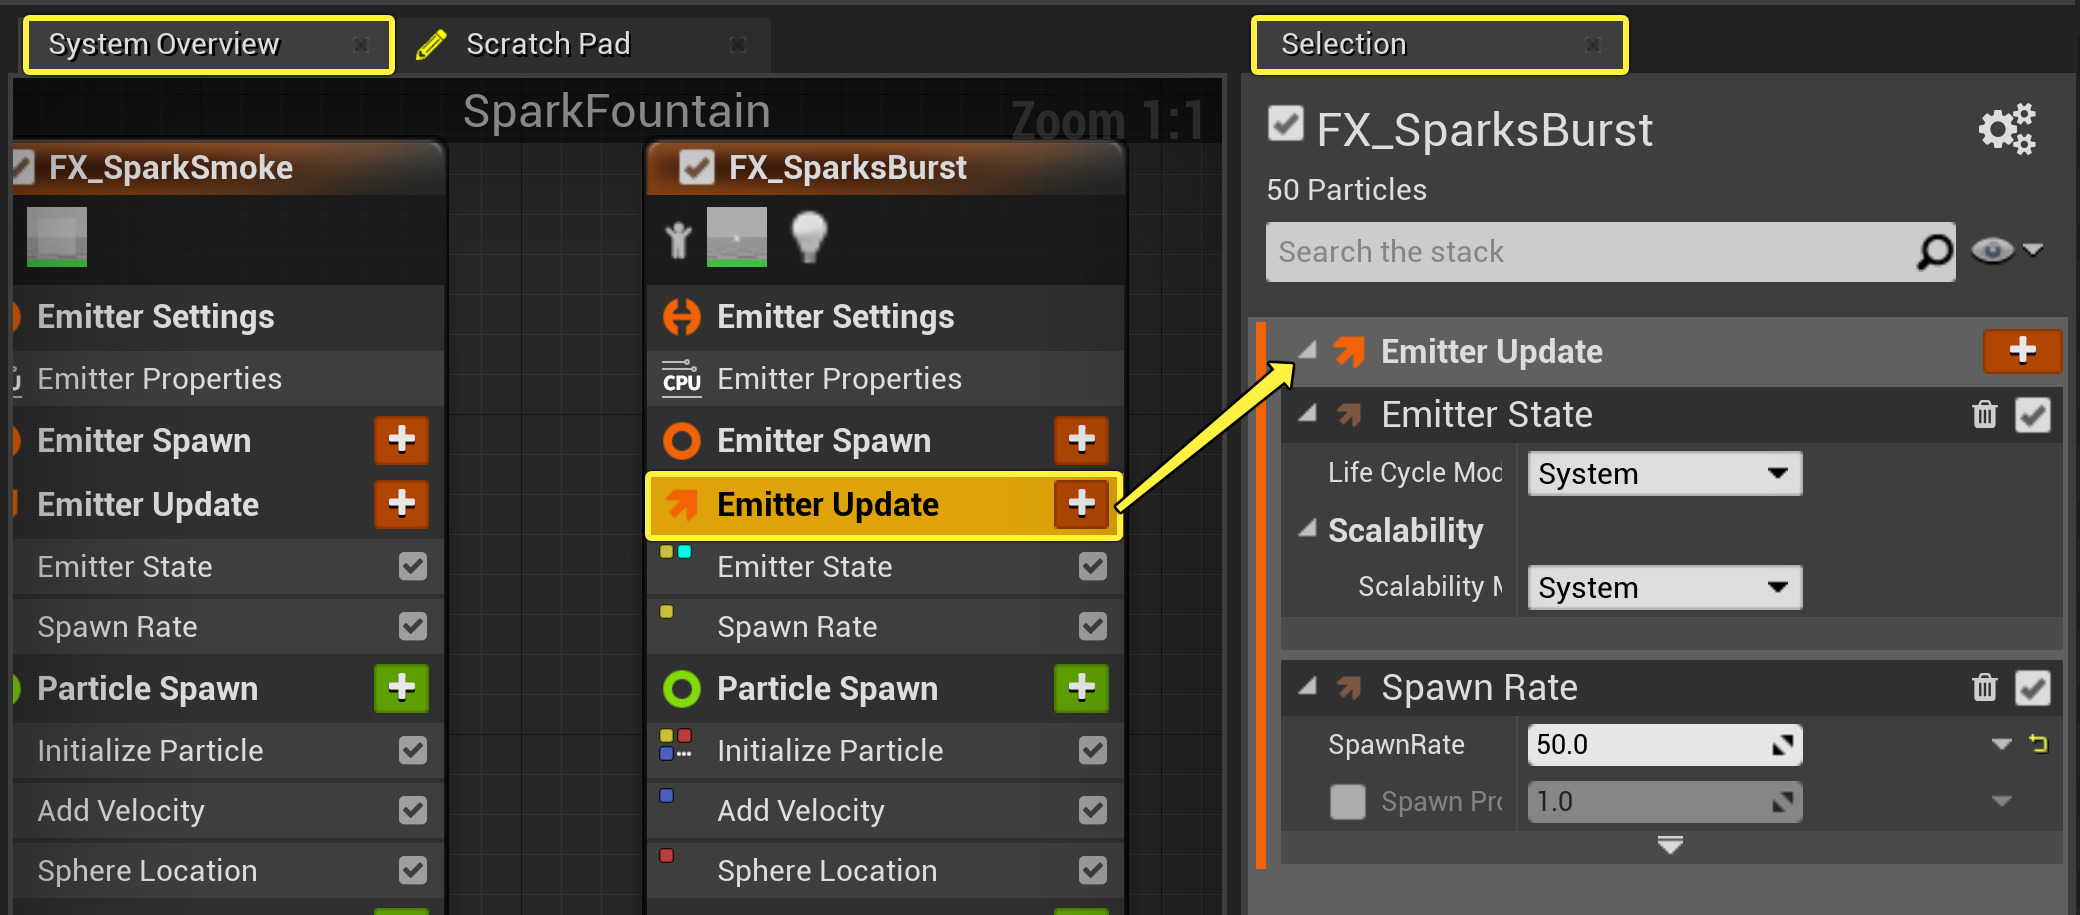Collapse the Spawn Rate section in Selection
Image resolution: width=2080 pixels, height=915 pixels.
click(1307, 687)
